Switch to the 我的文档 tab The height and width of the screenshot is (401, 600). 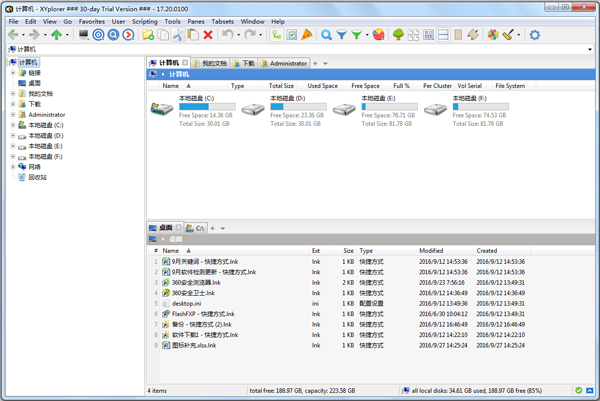pyautogui.click(x=209, y=63)
